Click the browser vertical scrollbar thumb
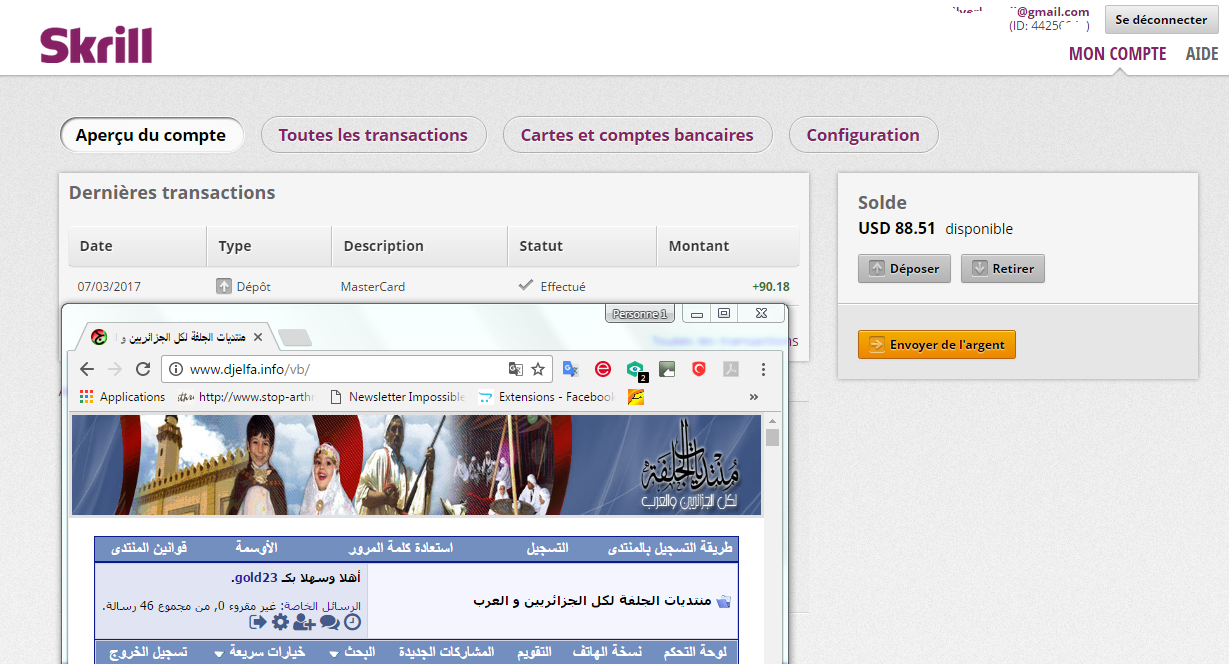The height and width of the screenshot is (664, 1229). coord(772,437)
